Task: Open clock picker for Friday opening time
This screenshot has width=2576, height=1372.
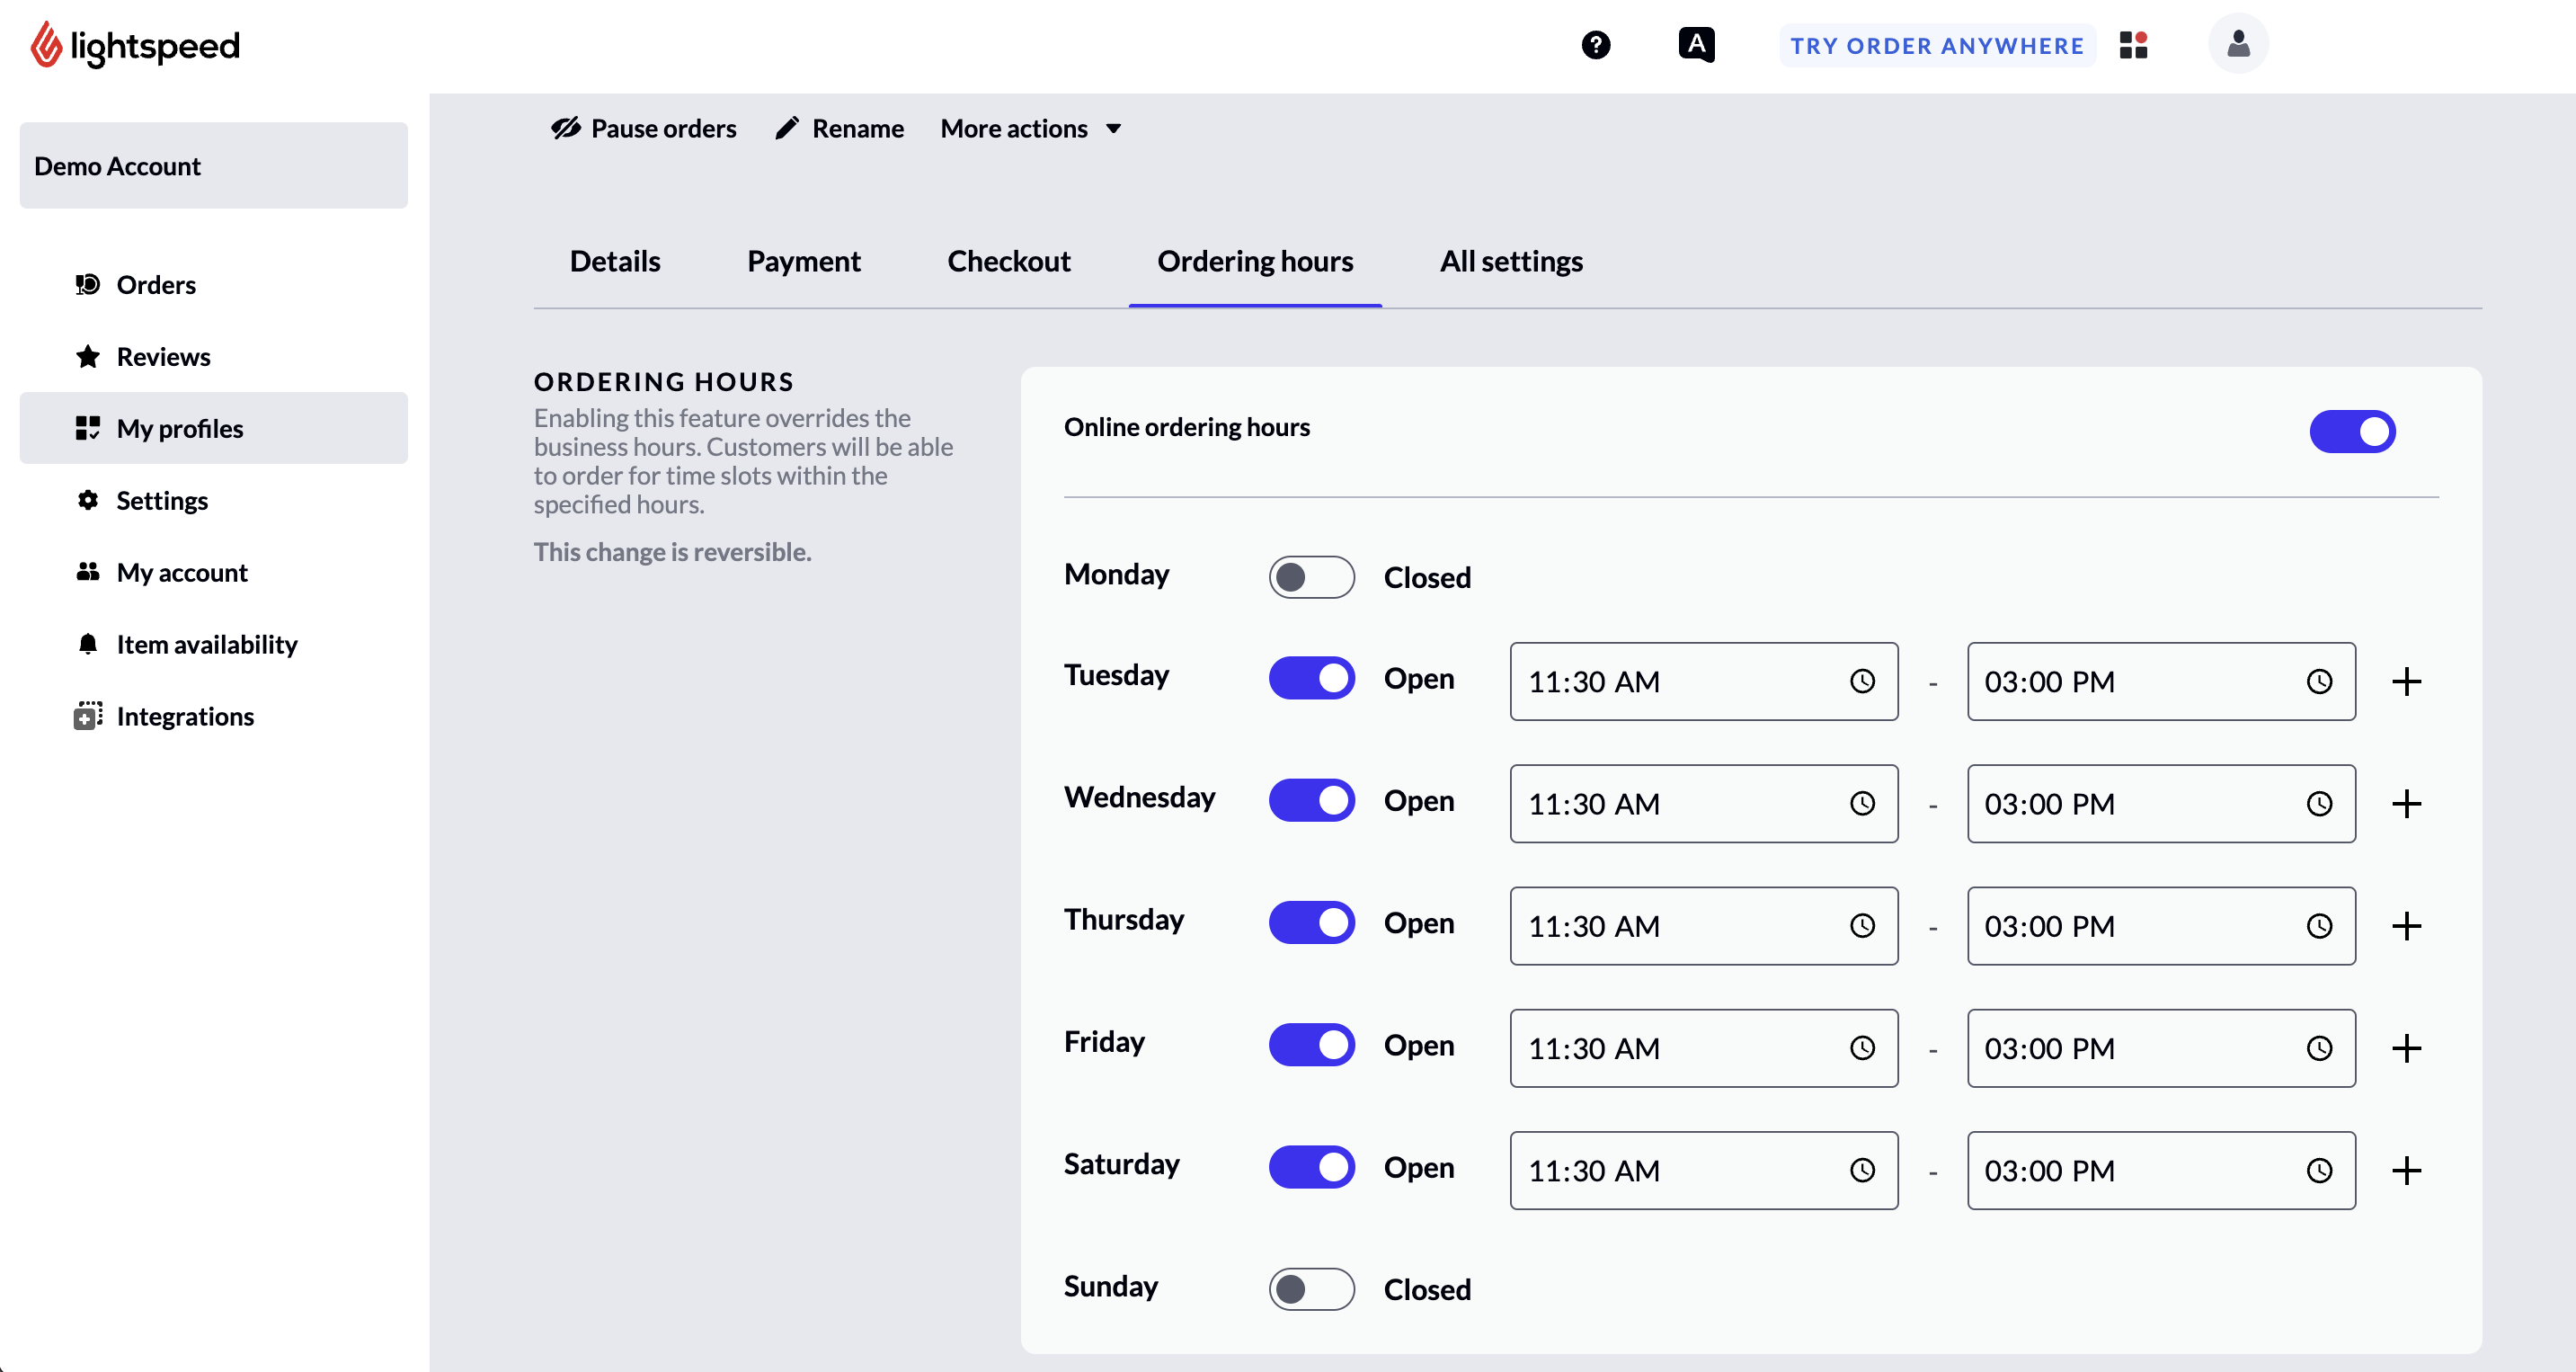Action: [1862, 1048]
